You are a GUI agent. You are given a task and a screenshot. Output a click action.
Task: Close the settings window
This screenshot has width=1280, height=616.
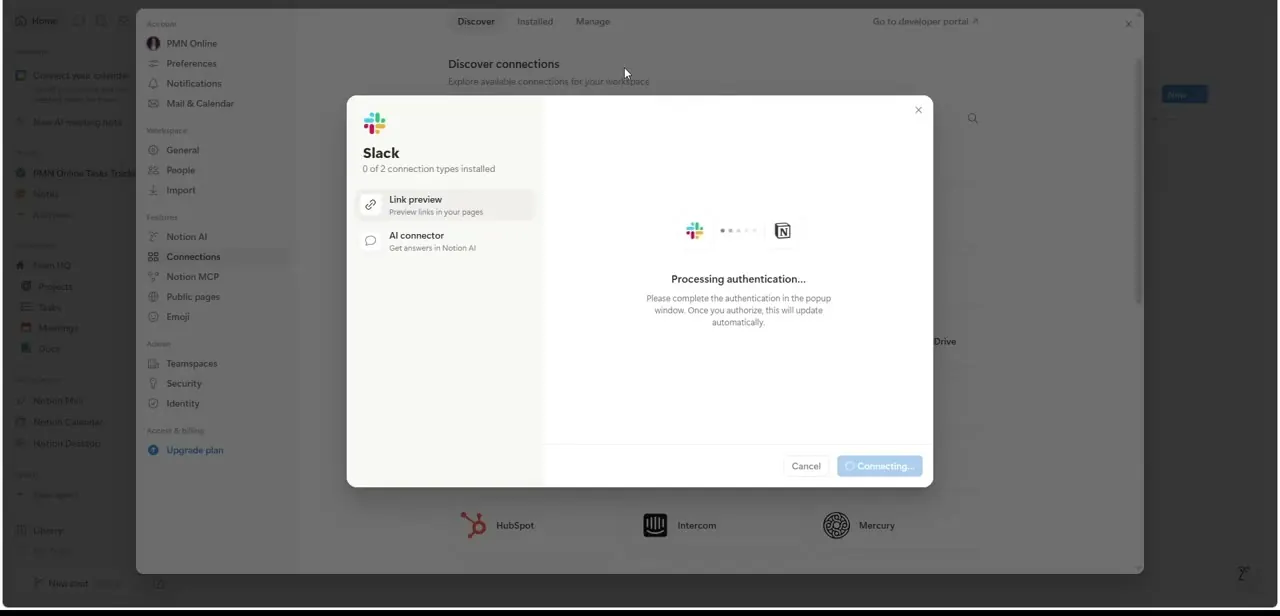(x=1129, y=24)
